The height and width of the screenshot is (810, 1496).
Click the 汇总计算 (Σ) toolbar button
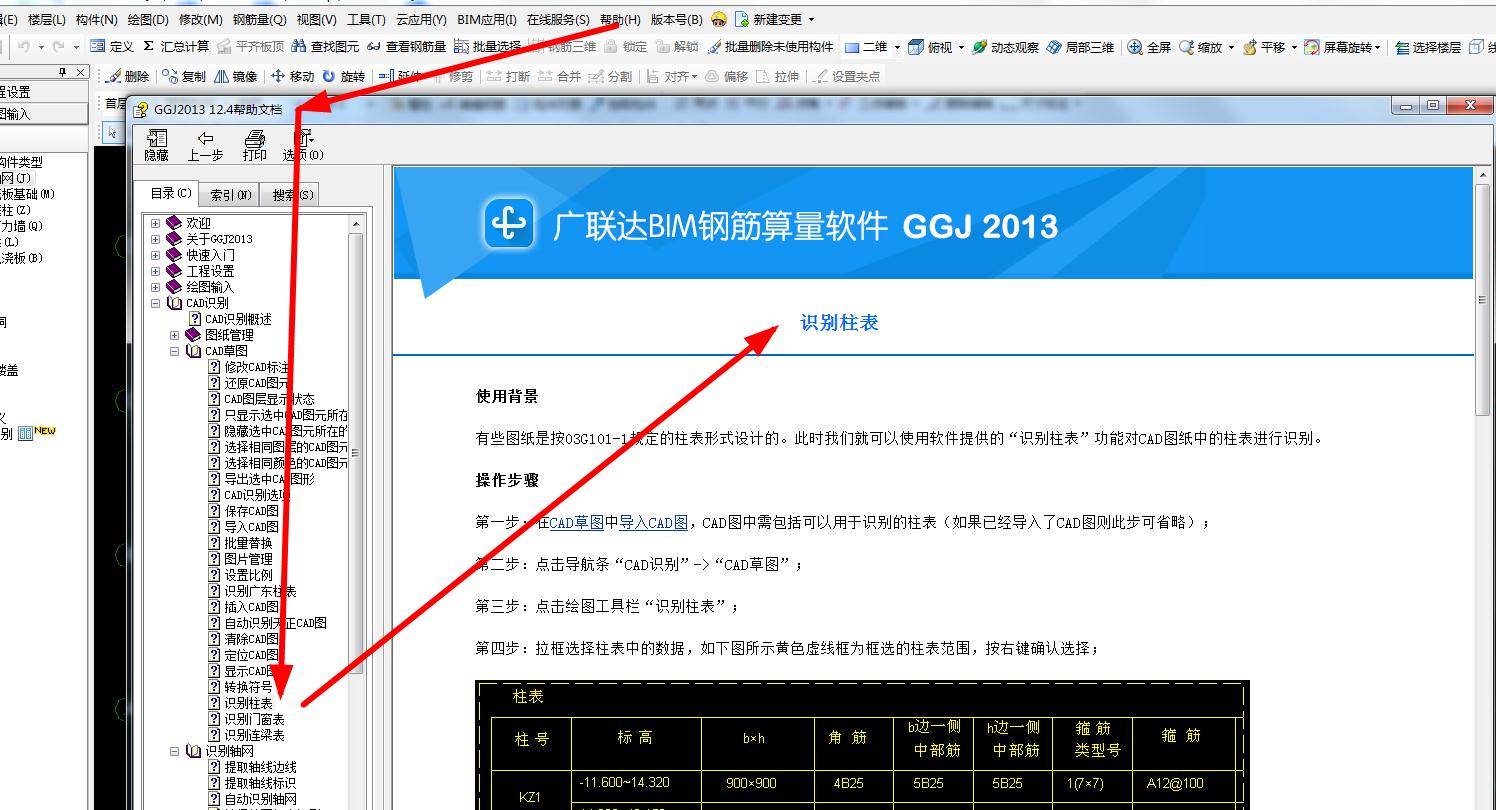click(176, 46)
